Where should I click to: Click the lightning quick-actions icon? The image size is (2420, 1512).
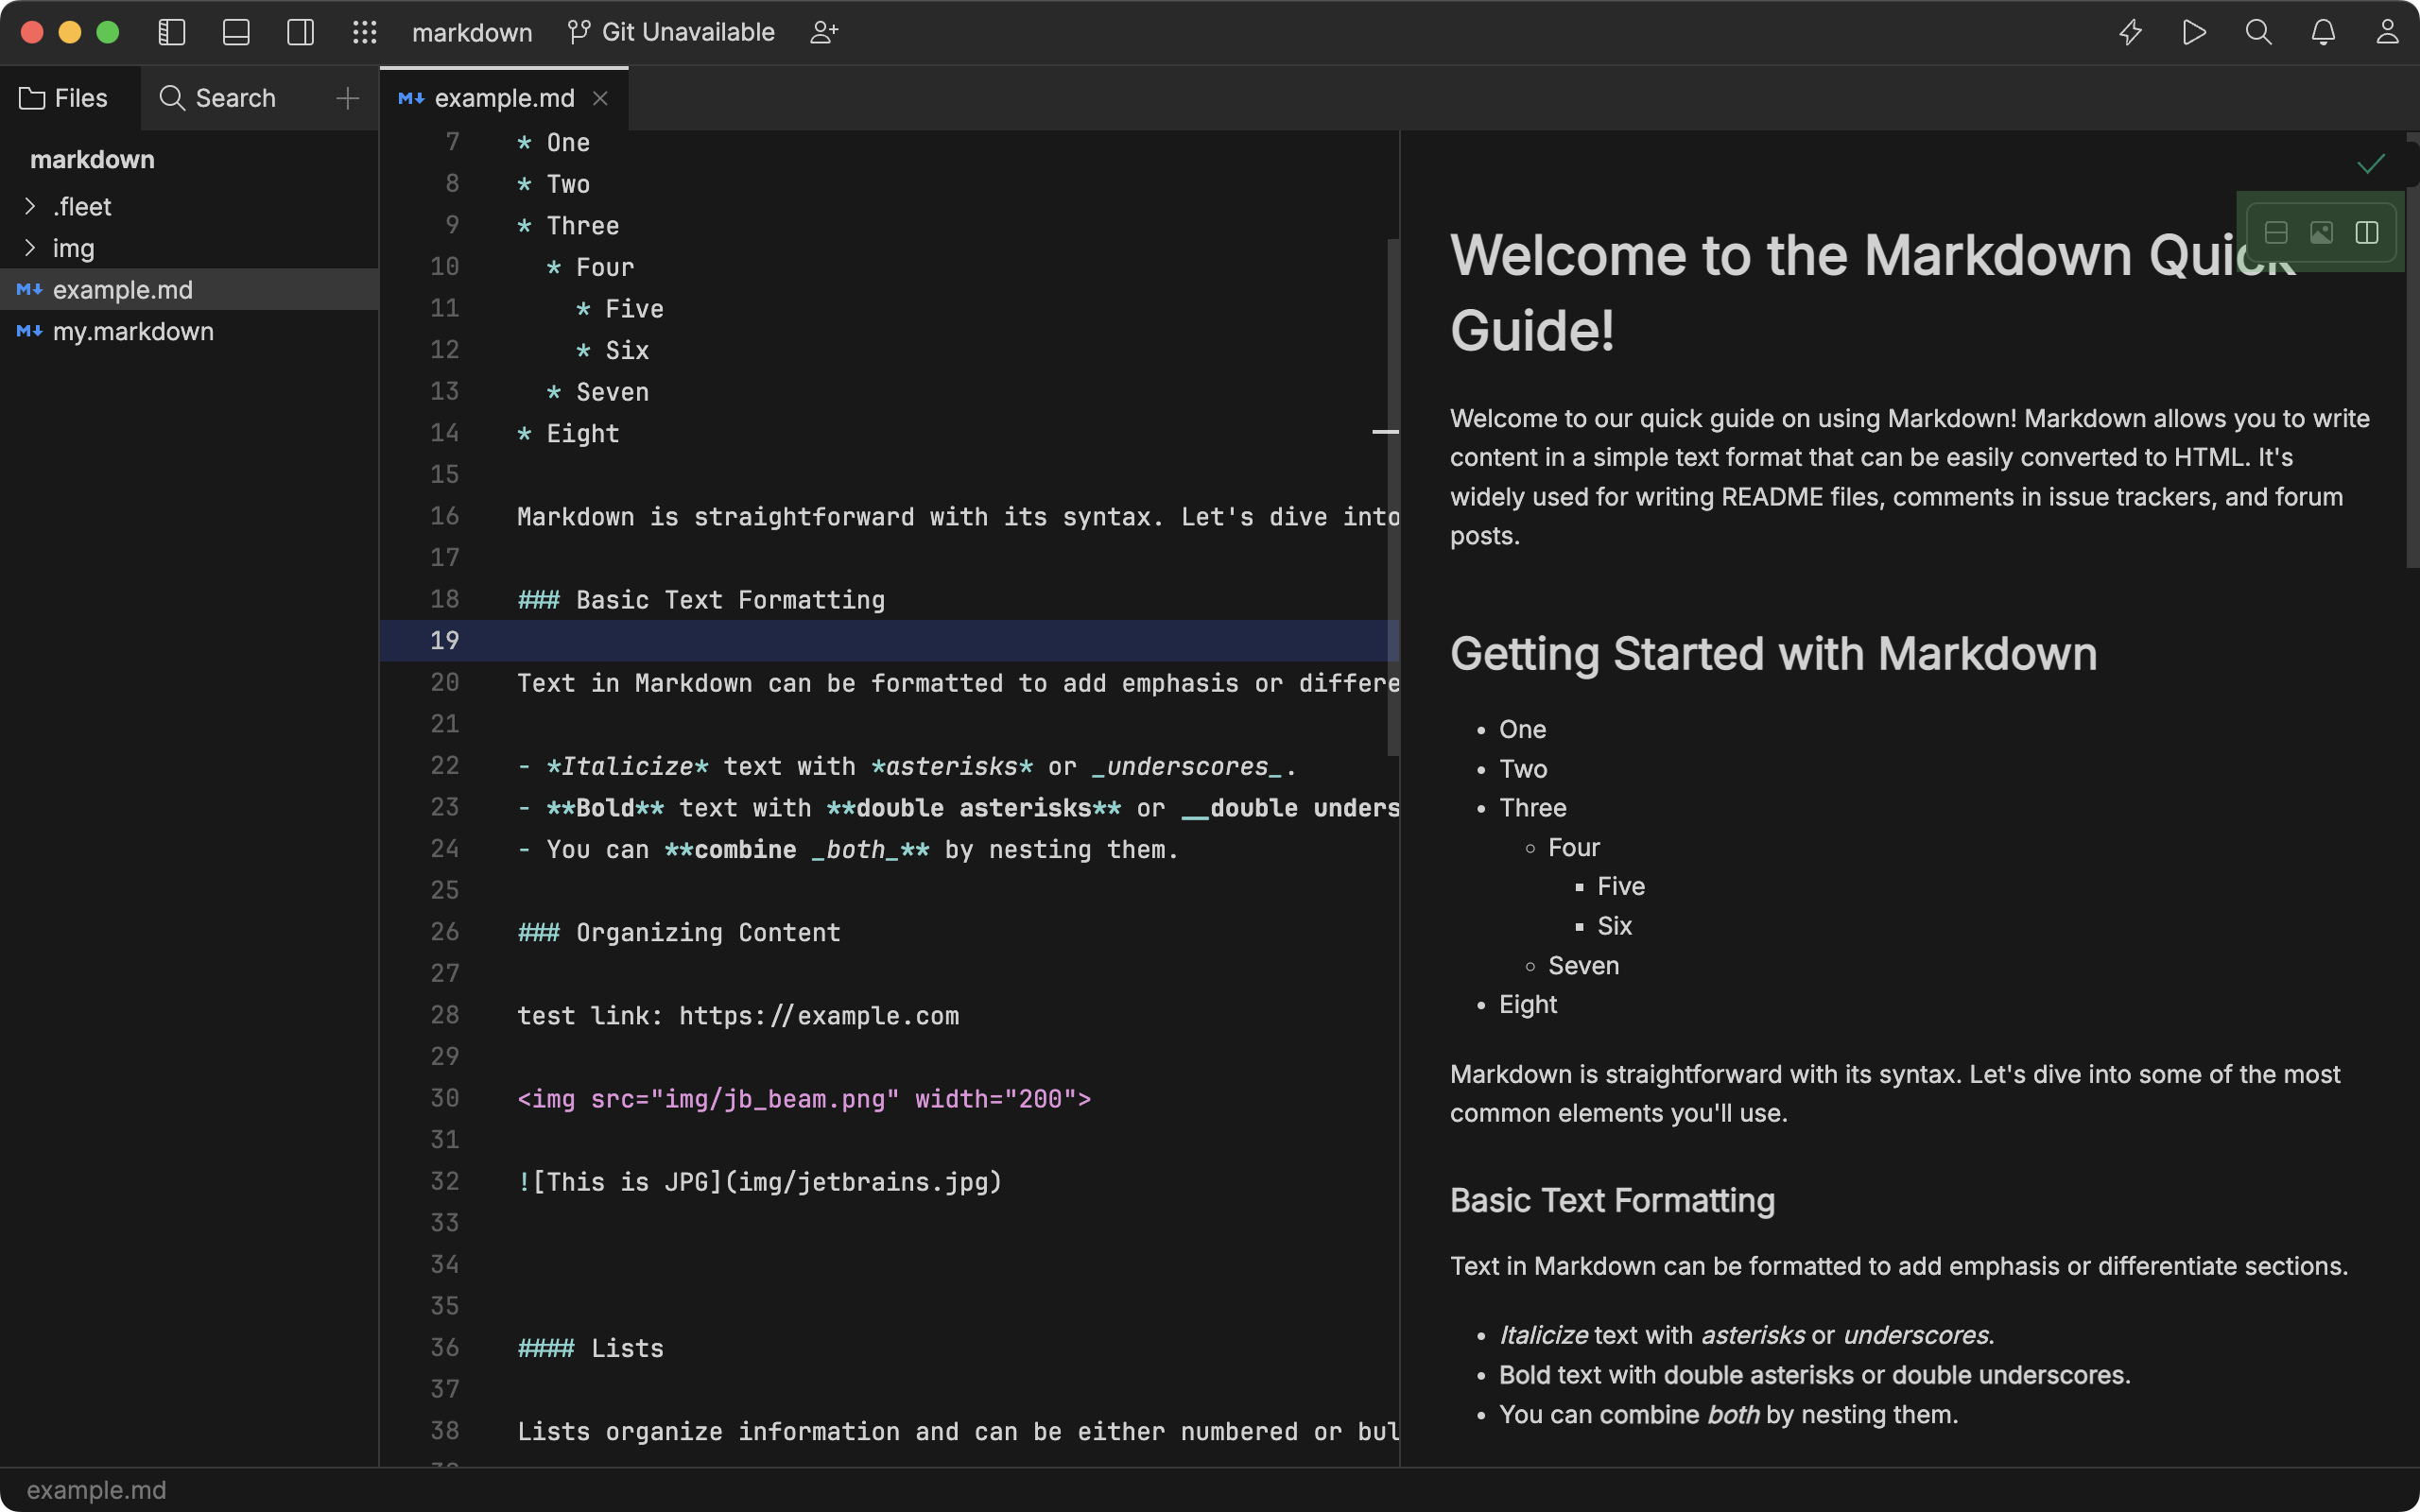(x=2131, y=31)
